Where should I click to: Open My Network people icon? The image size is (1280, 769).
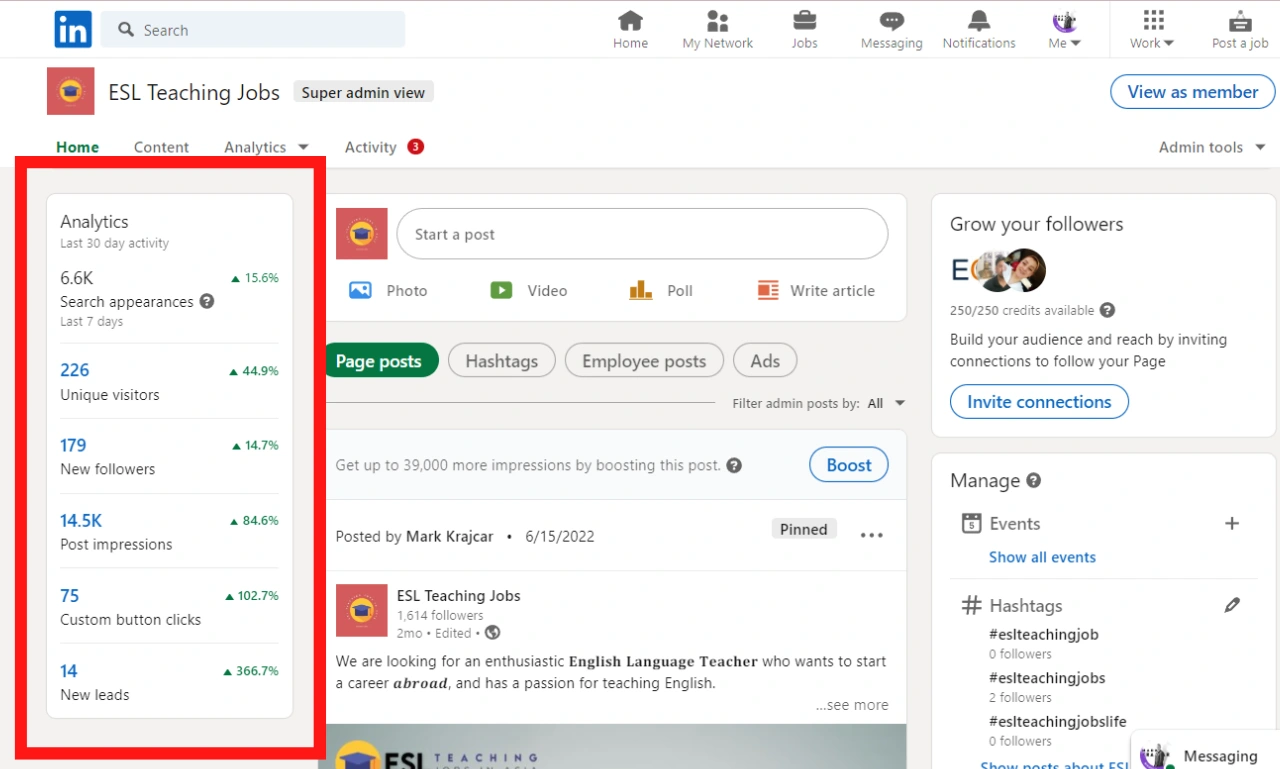tap(717, 21)
